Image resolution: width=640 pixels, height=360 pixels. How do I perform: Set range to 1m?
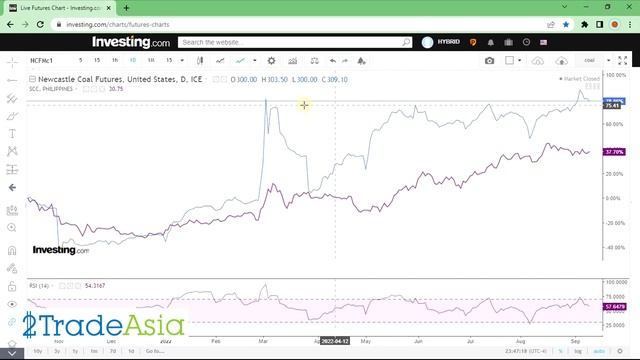(94, 351)
